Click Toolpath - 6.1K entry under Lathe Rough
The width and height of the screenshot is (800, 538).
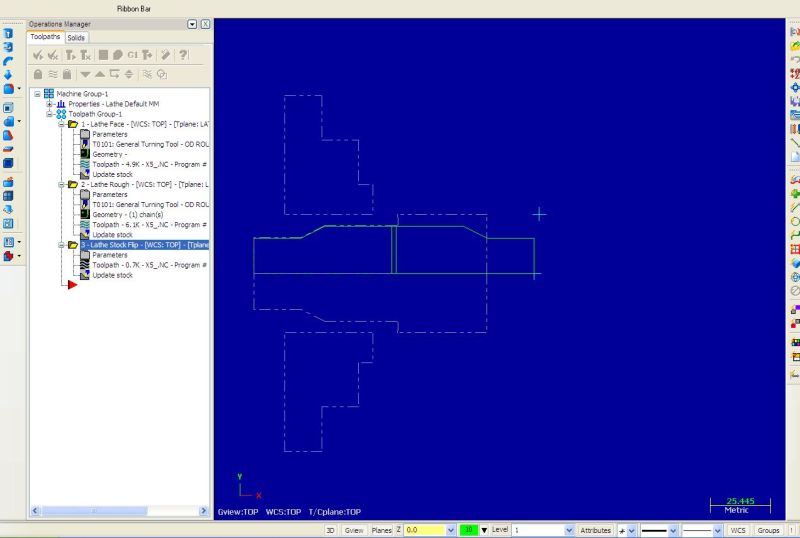149,225
